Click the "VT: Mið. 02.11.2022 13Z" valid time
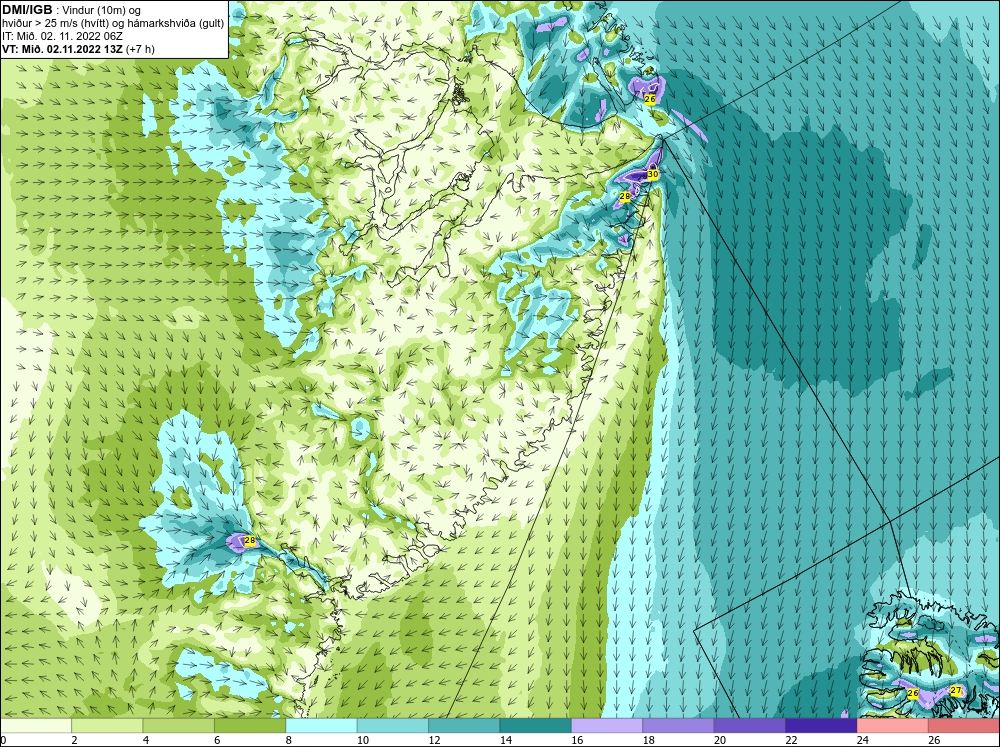 (62, 49)
